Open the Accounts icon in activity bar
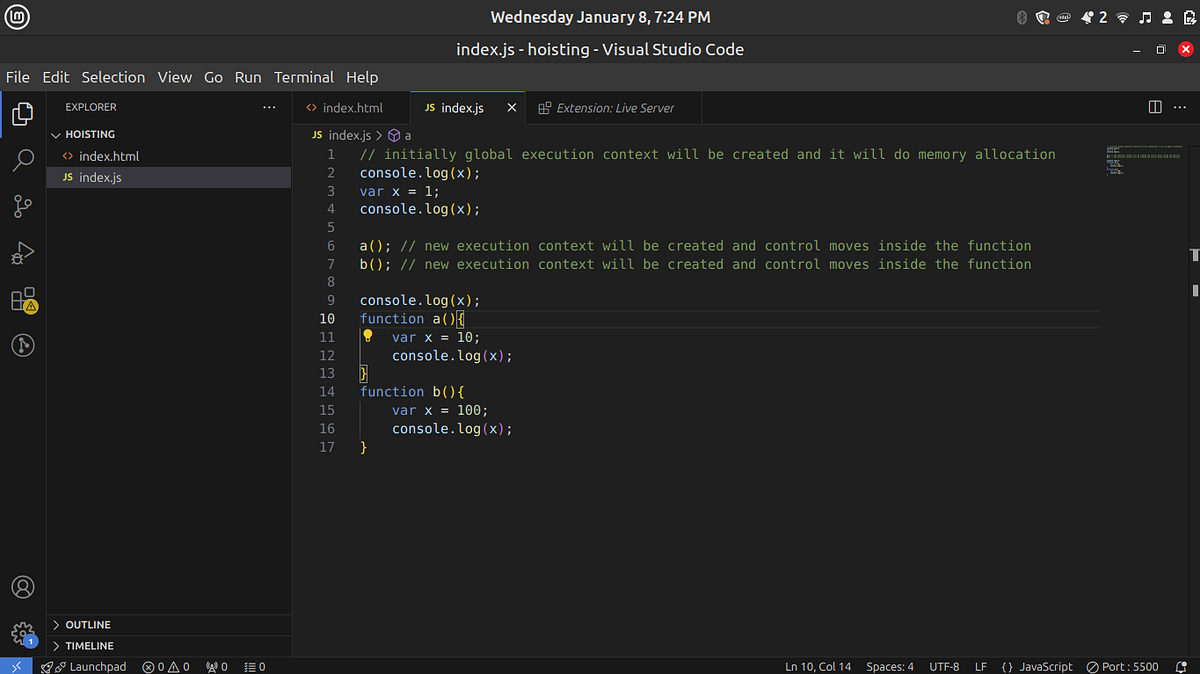Screen dimensions: 1200x674 [x=22, y=587]
